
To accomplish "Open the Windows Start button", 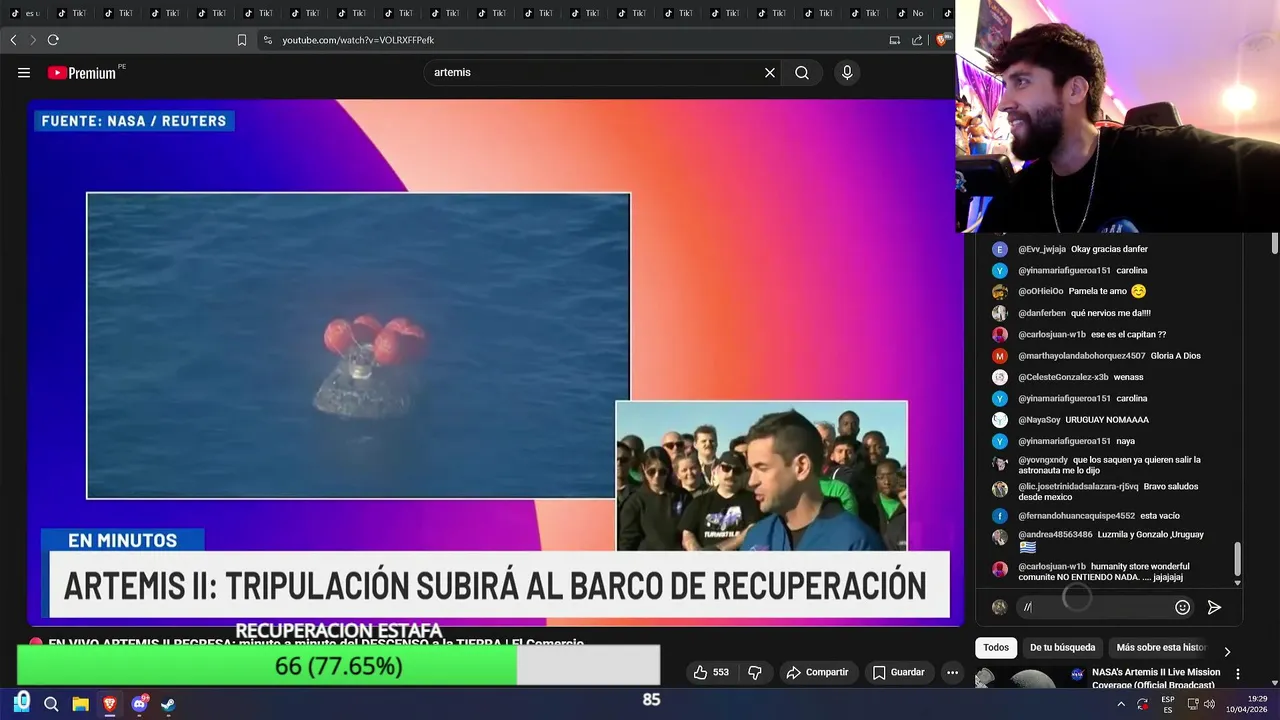I will pos(22,703).
